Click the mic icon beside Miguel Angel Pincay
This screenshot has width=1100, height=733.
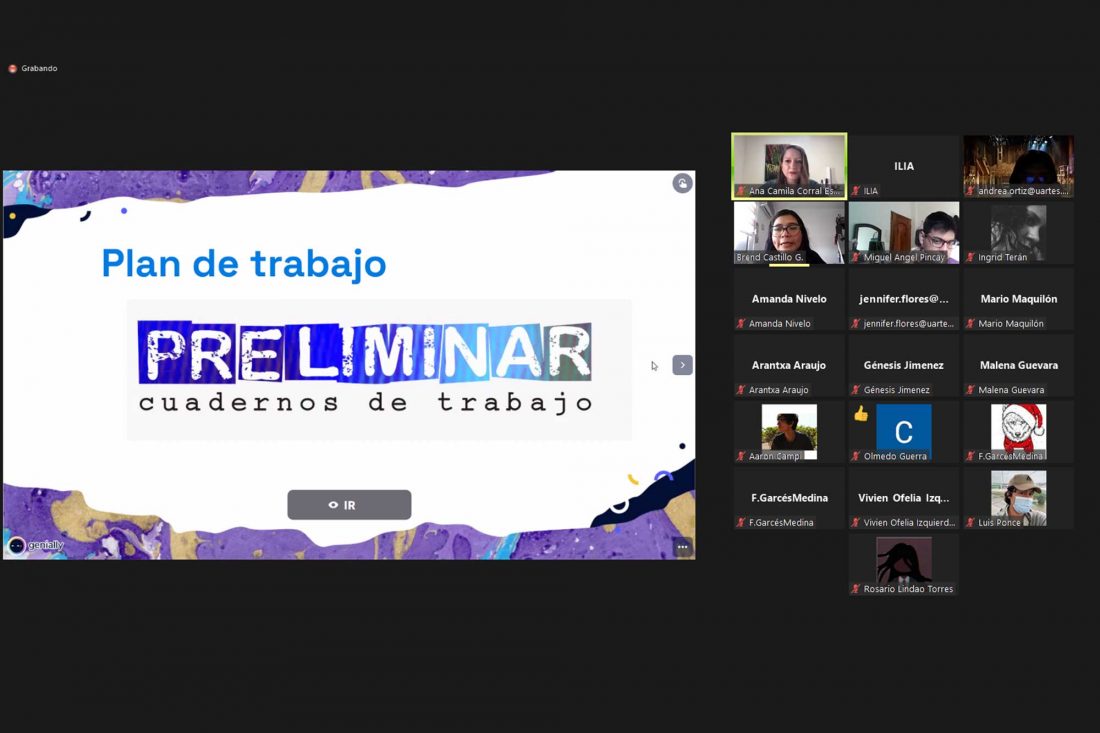856,257
